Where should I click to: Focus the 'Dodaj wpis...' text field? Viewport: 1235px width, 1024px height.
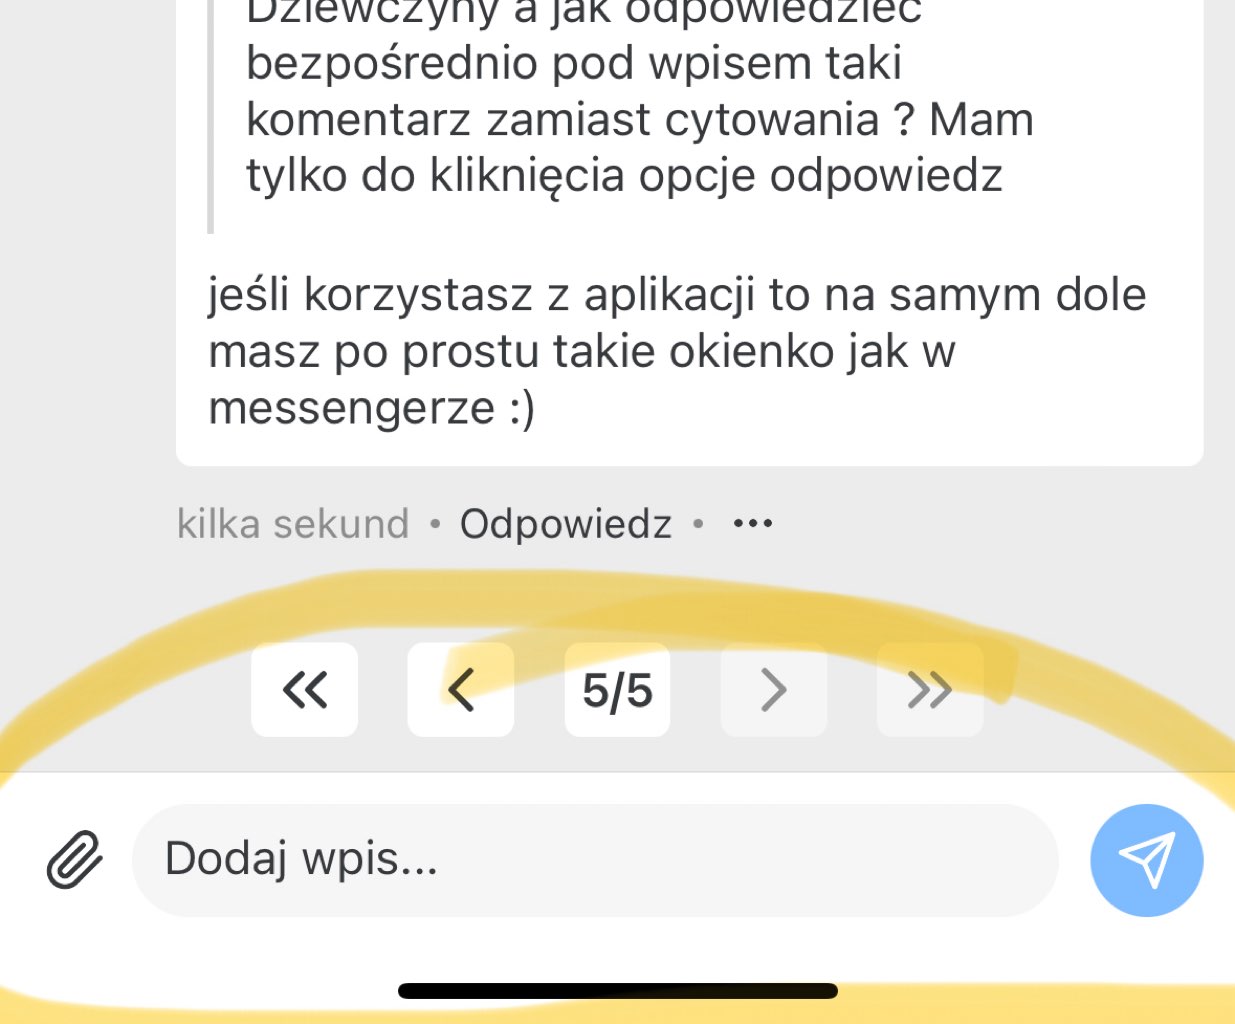pos(595,860)
